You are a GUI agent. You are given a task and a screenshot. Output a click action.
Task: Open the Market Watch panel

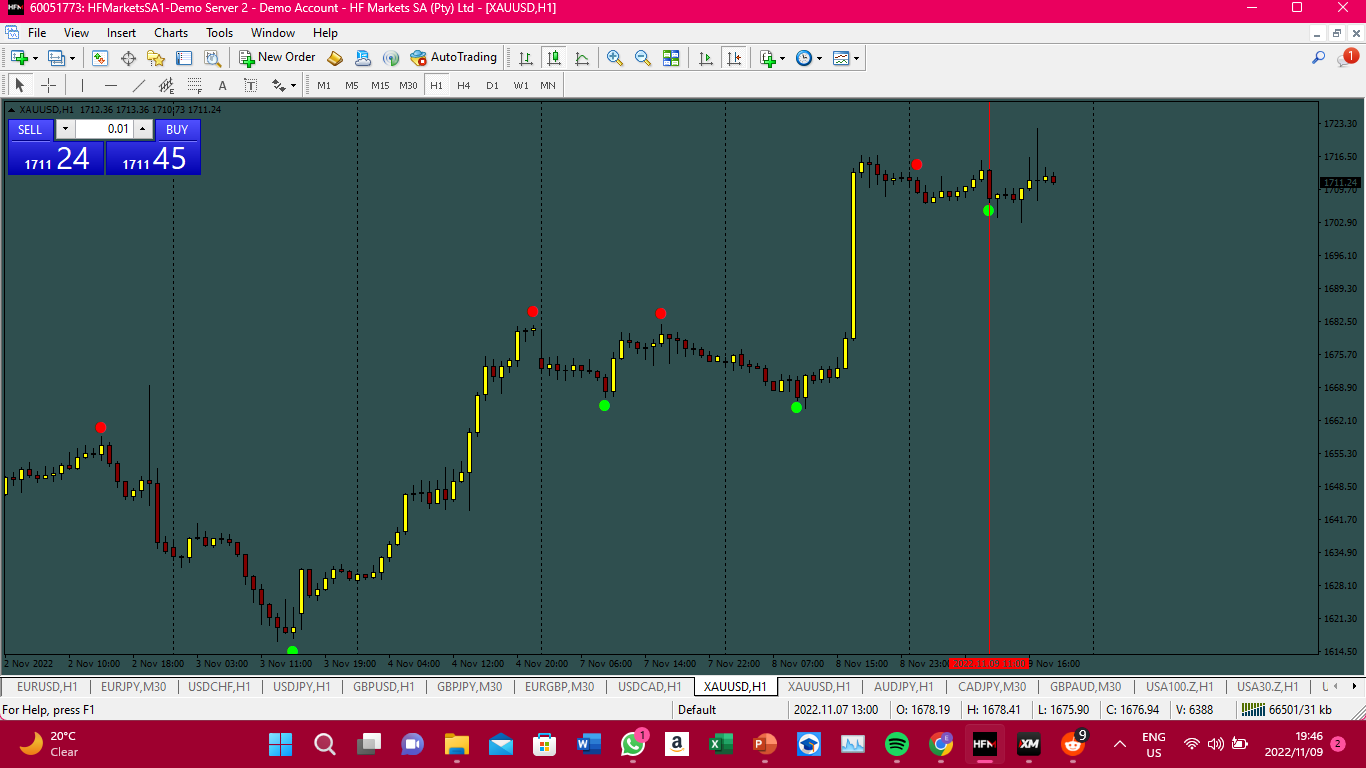[100, 58]
